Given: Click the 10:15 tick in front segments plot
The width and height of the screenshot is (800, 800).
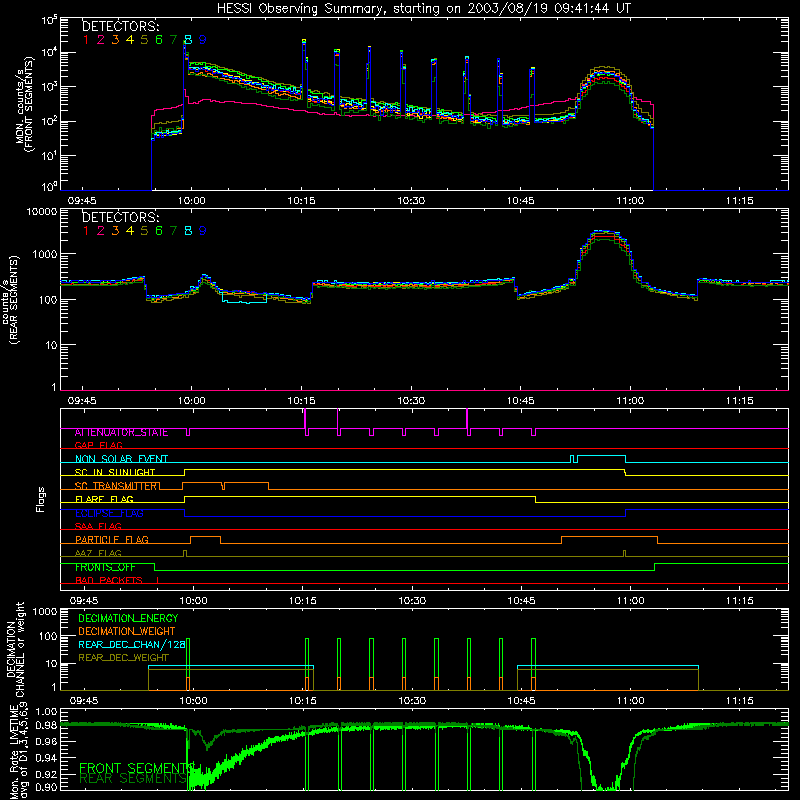Looking at the screenshot, I should pos(301,201).
